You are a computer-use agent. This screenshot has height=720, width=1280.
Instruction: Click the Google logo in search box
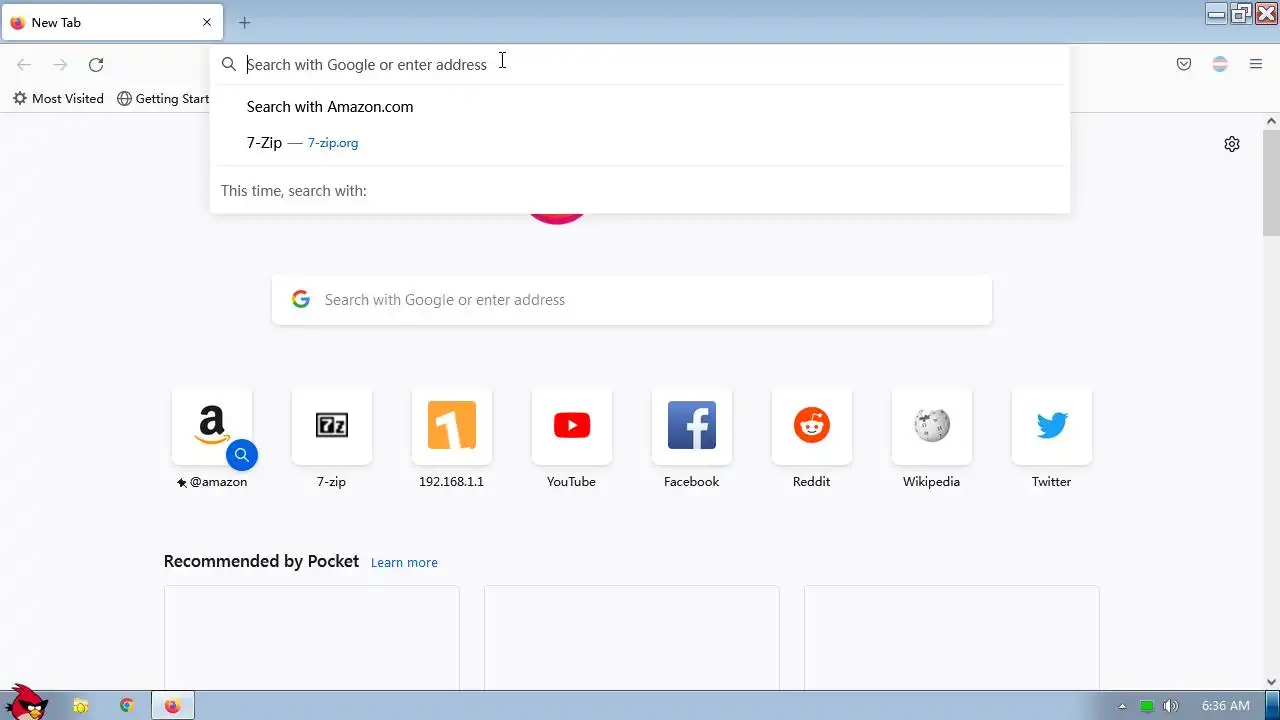301,299
